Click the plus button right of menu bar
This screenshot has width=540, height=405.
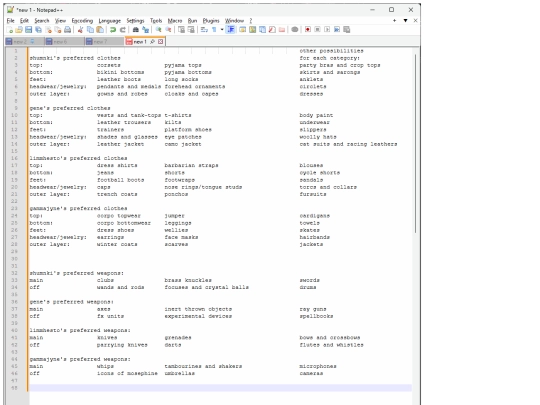click(394, 21)
